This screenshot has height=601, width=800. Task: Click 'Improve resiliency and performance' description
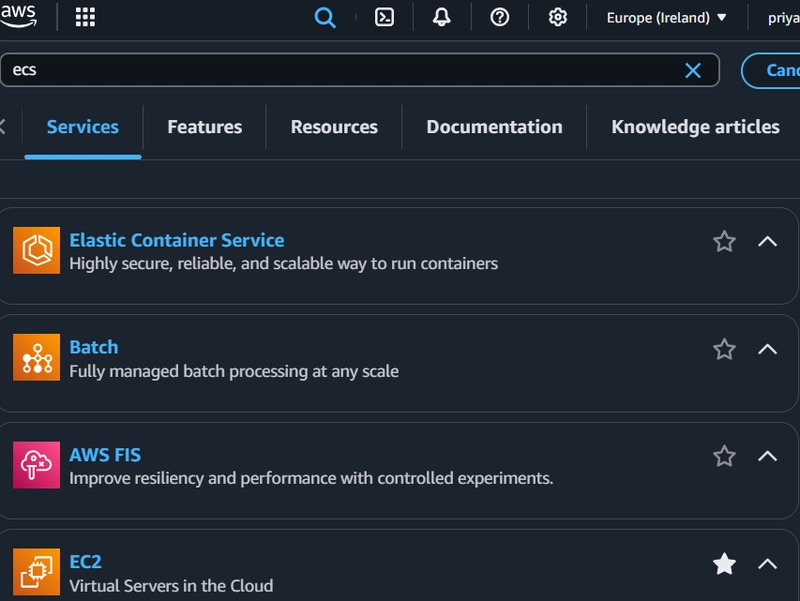point(311,479)
